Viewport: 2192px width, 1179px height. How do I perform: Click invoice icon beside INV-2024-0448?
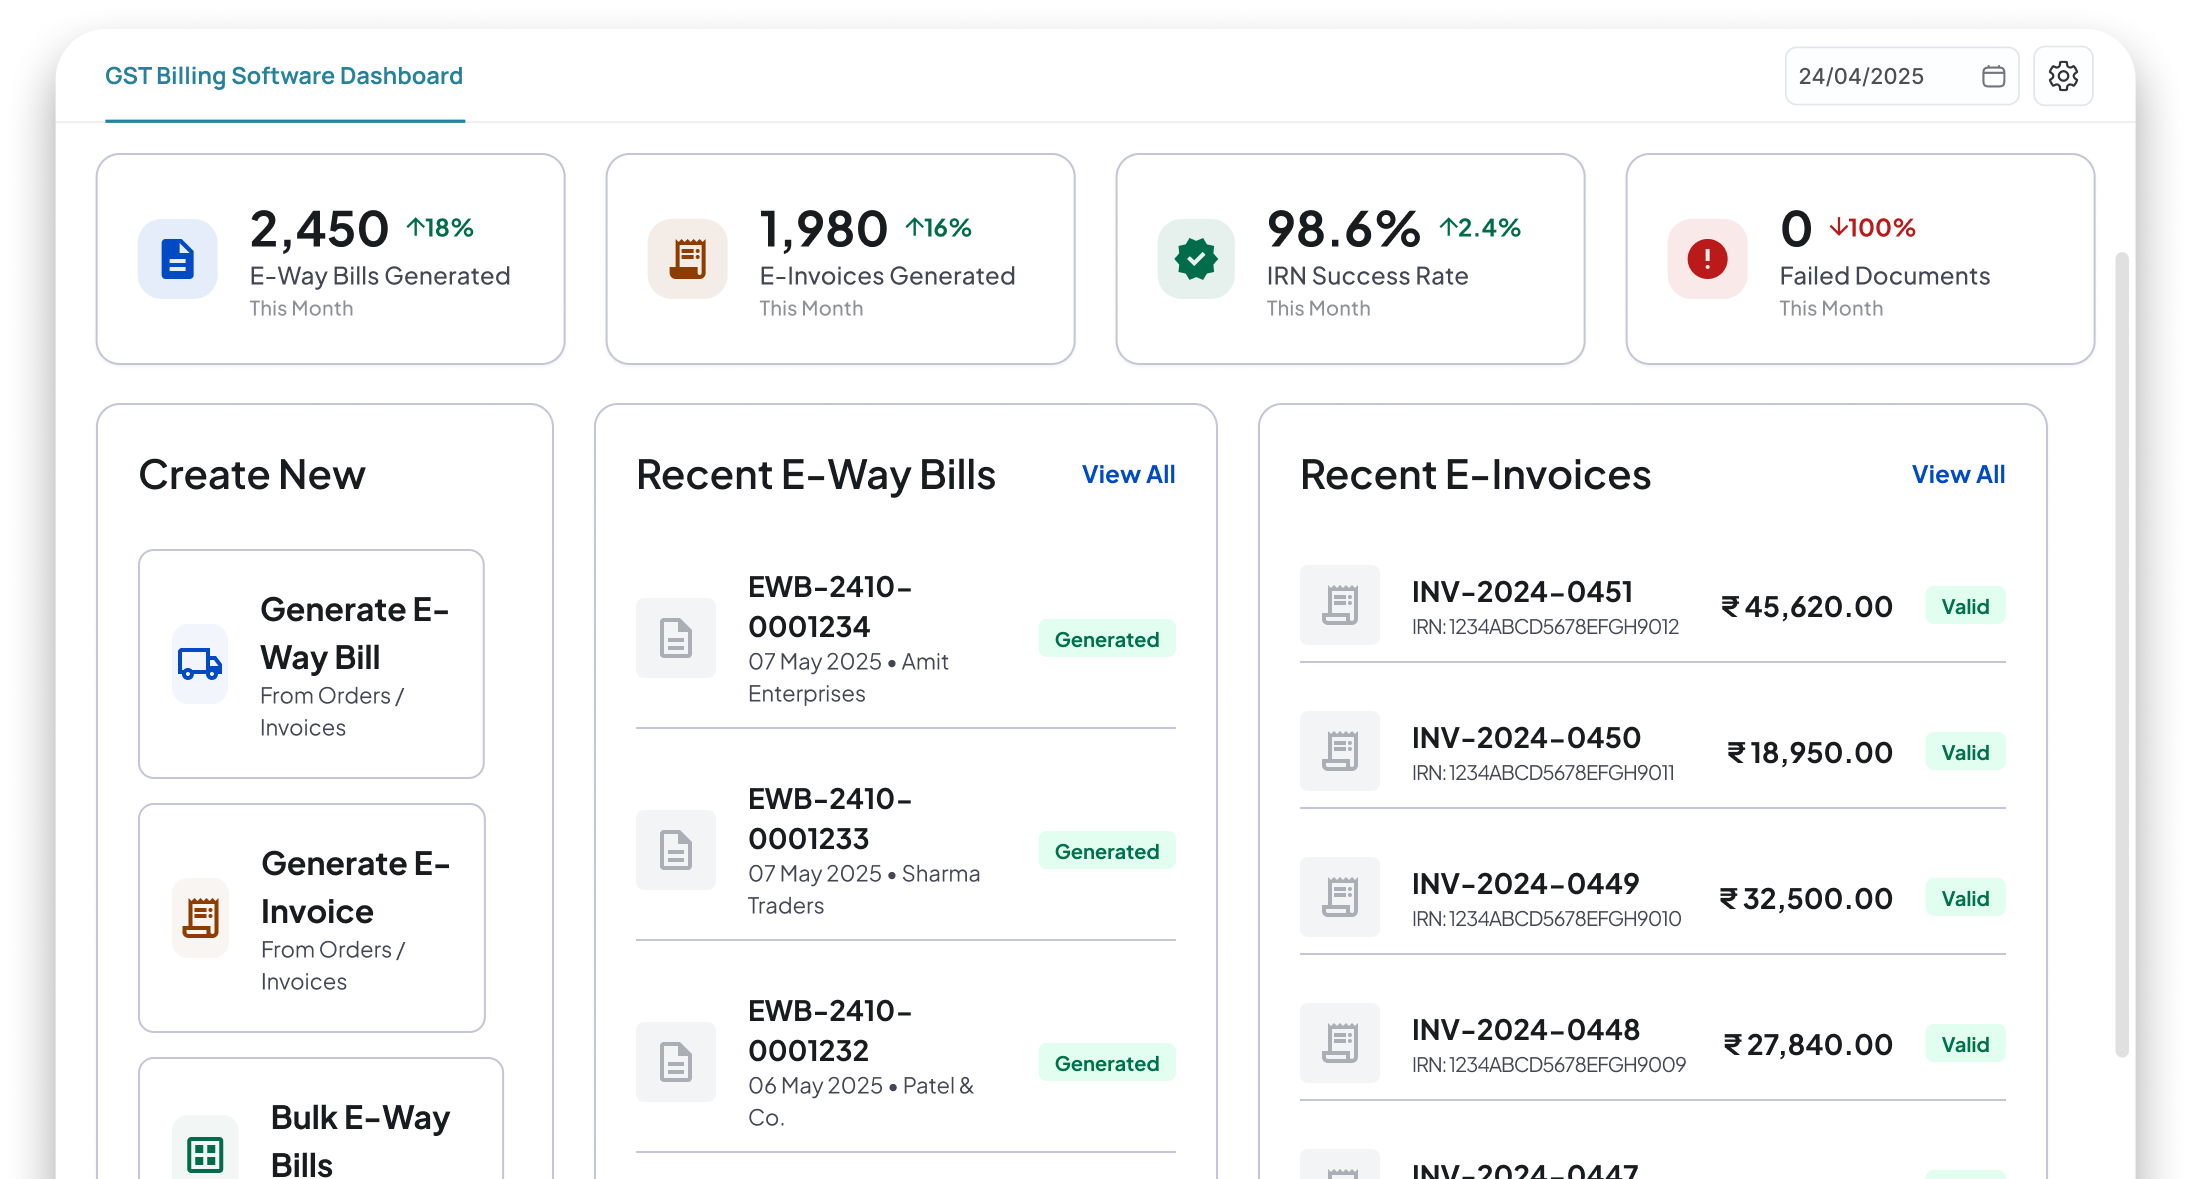click(1340, 1043)
